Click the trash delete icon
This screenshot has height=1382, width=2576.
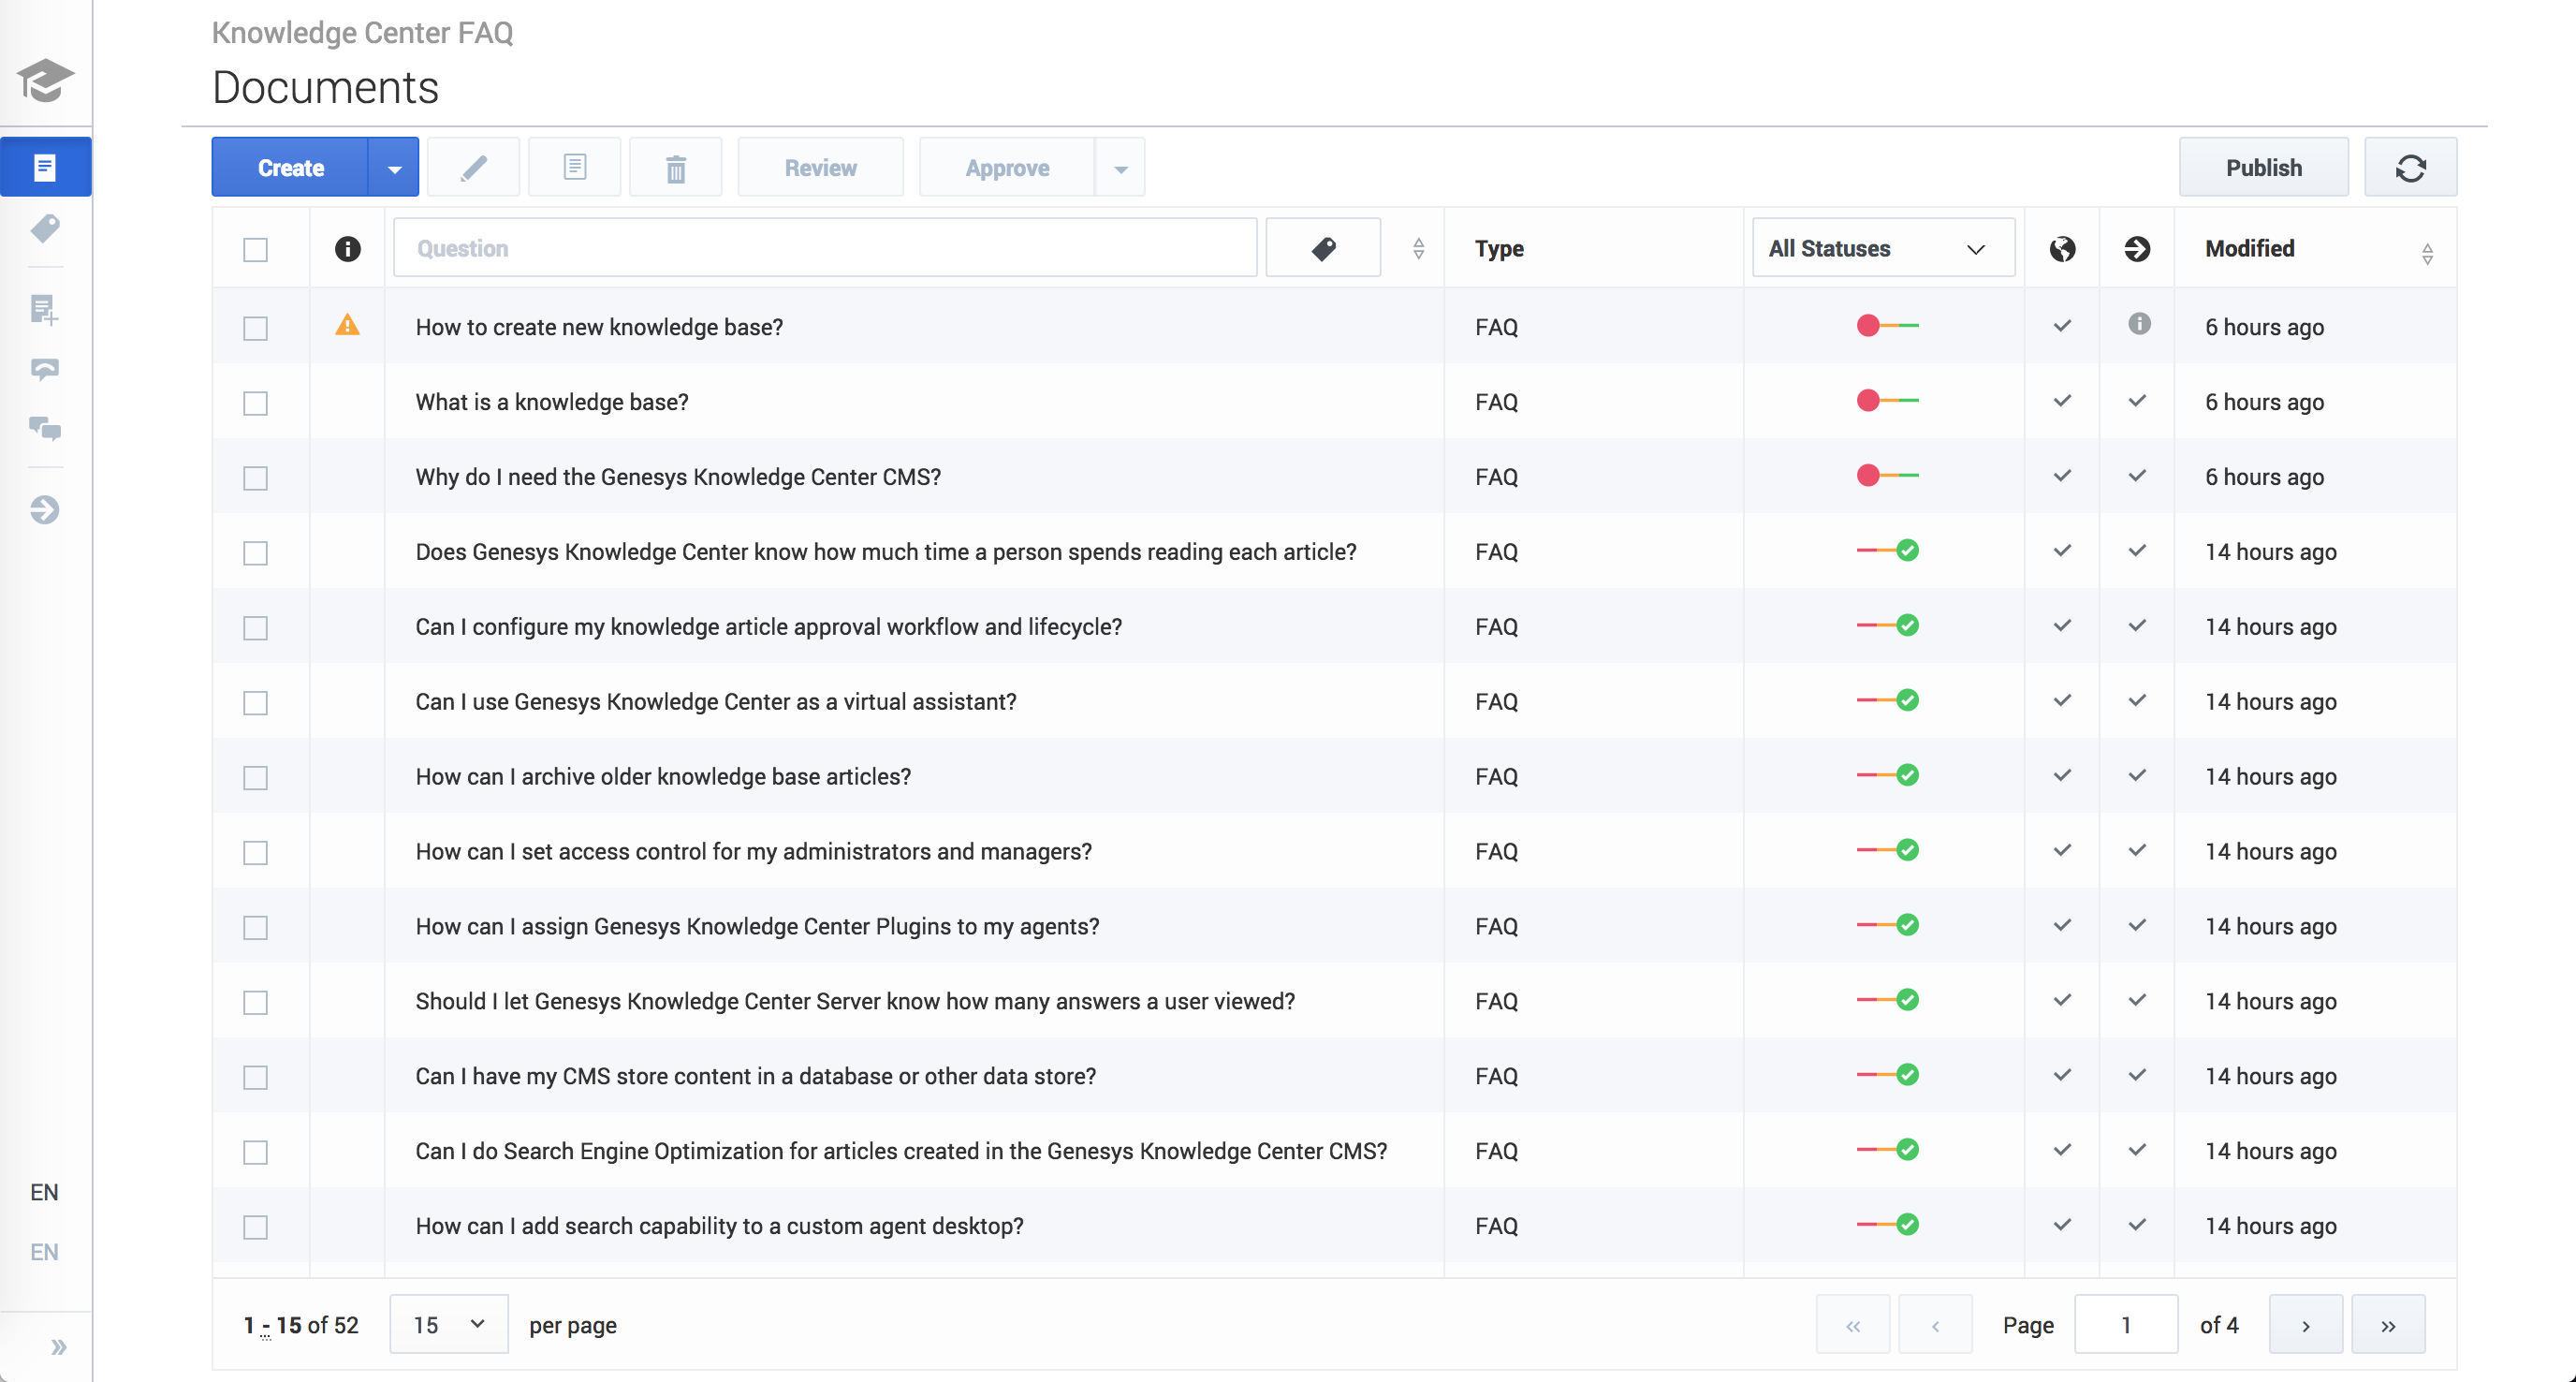coord(676,168)
